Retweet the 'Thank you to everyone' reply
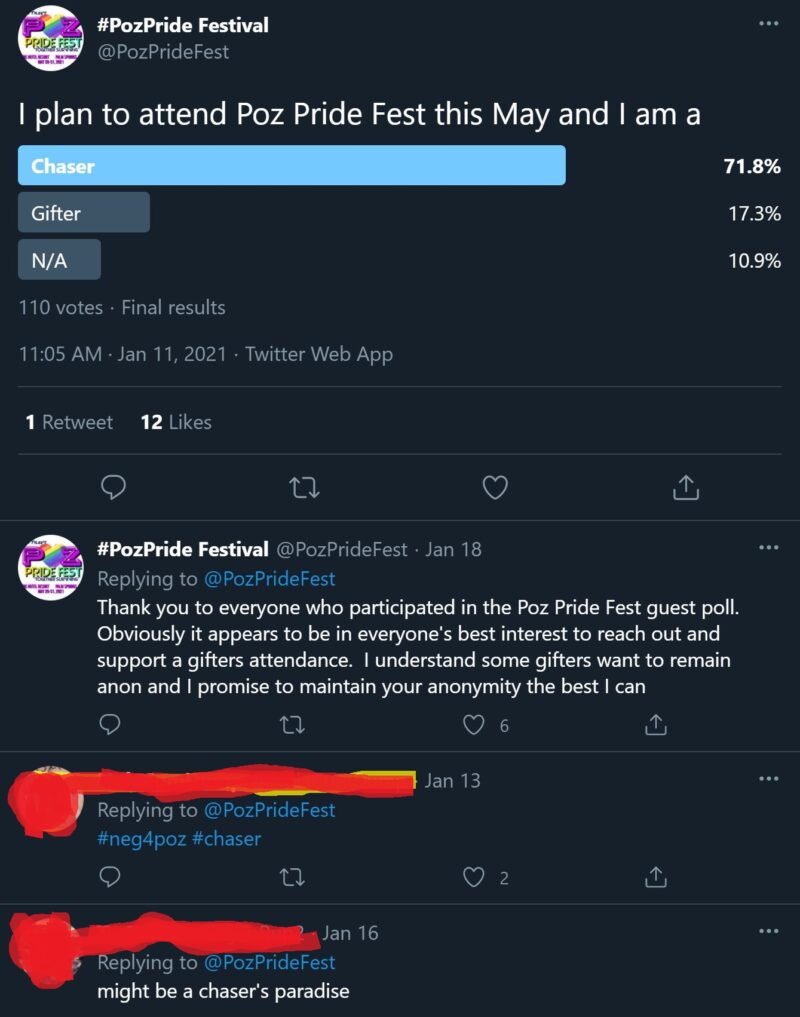The image size is (800, 1017). tap(293, 725)
